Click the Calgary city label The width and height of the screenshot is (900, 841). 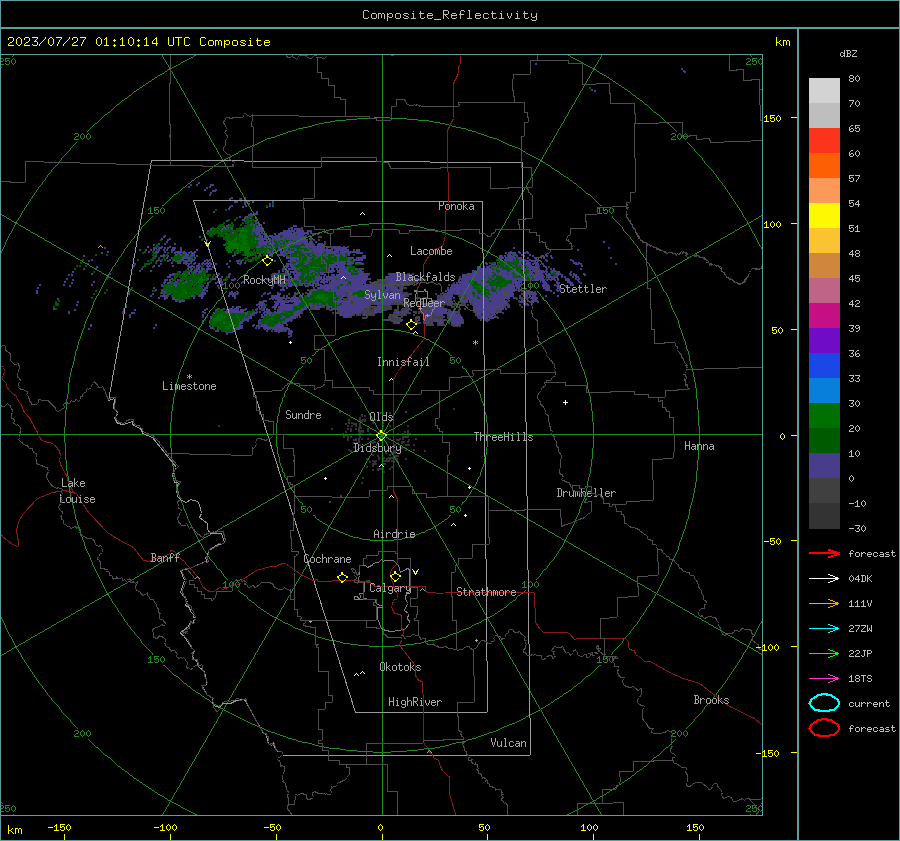[x=390, y=588]
